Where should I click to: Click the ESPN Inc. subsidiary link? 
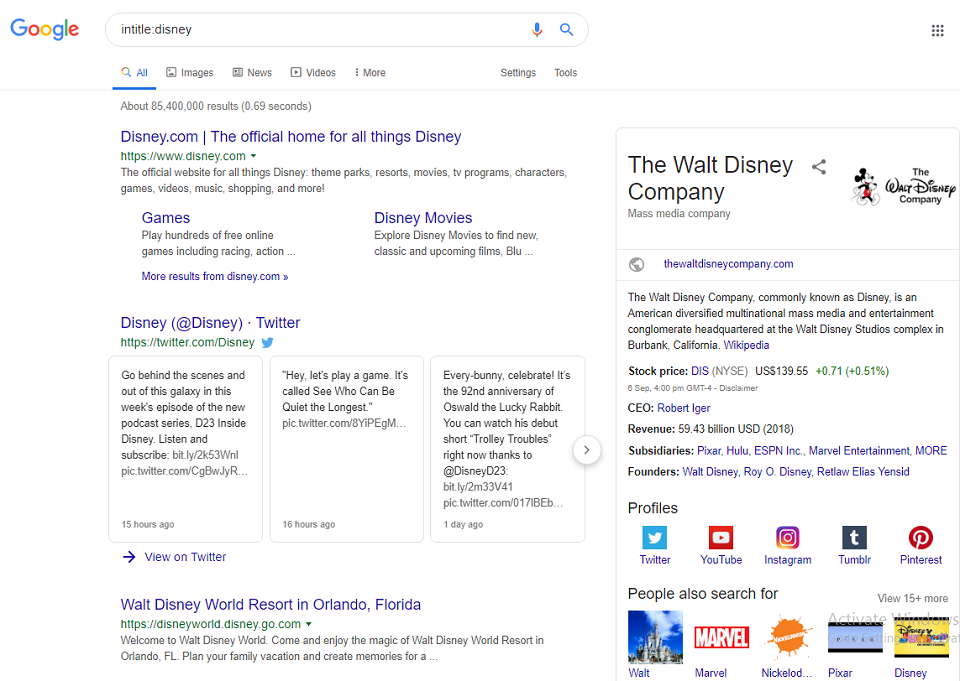point(778,451)
